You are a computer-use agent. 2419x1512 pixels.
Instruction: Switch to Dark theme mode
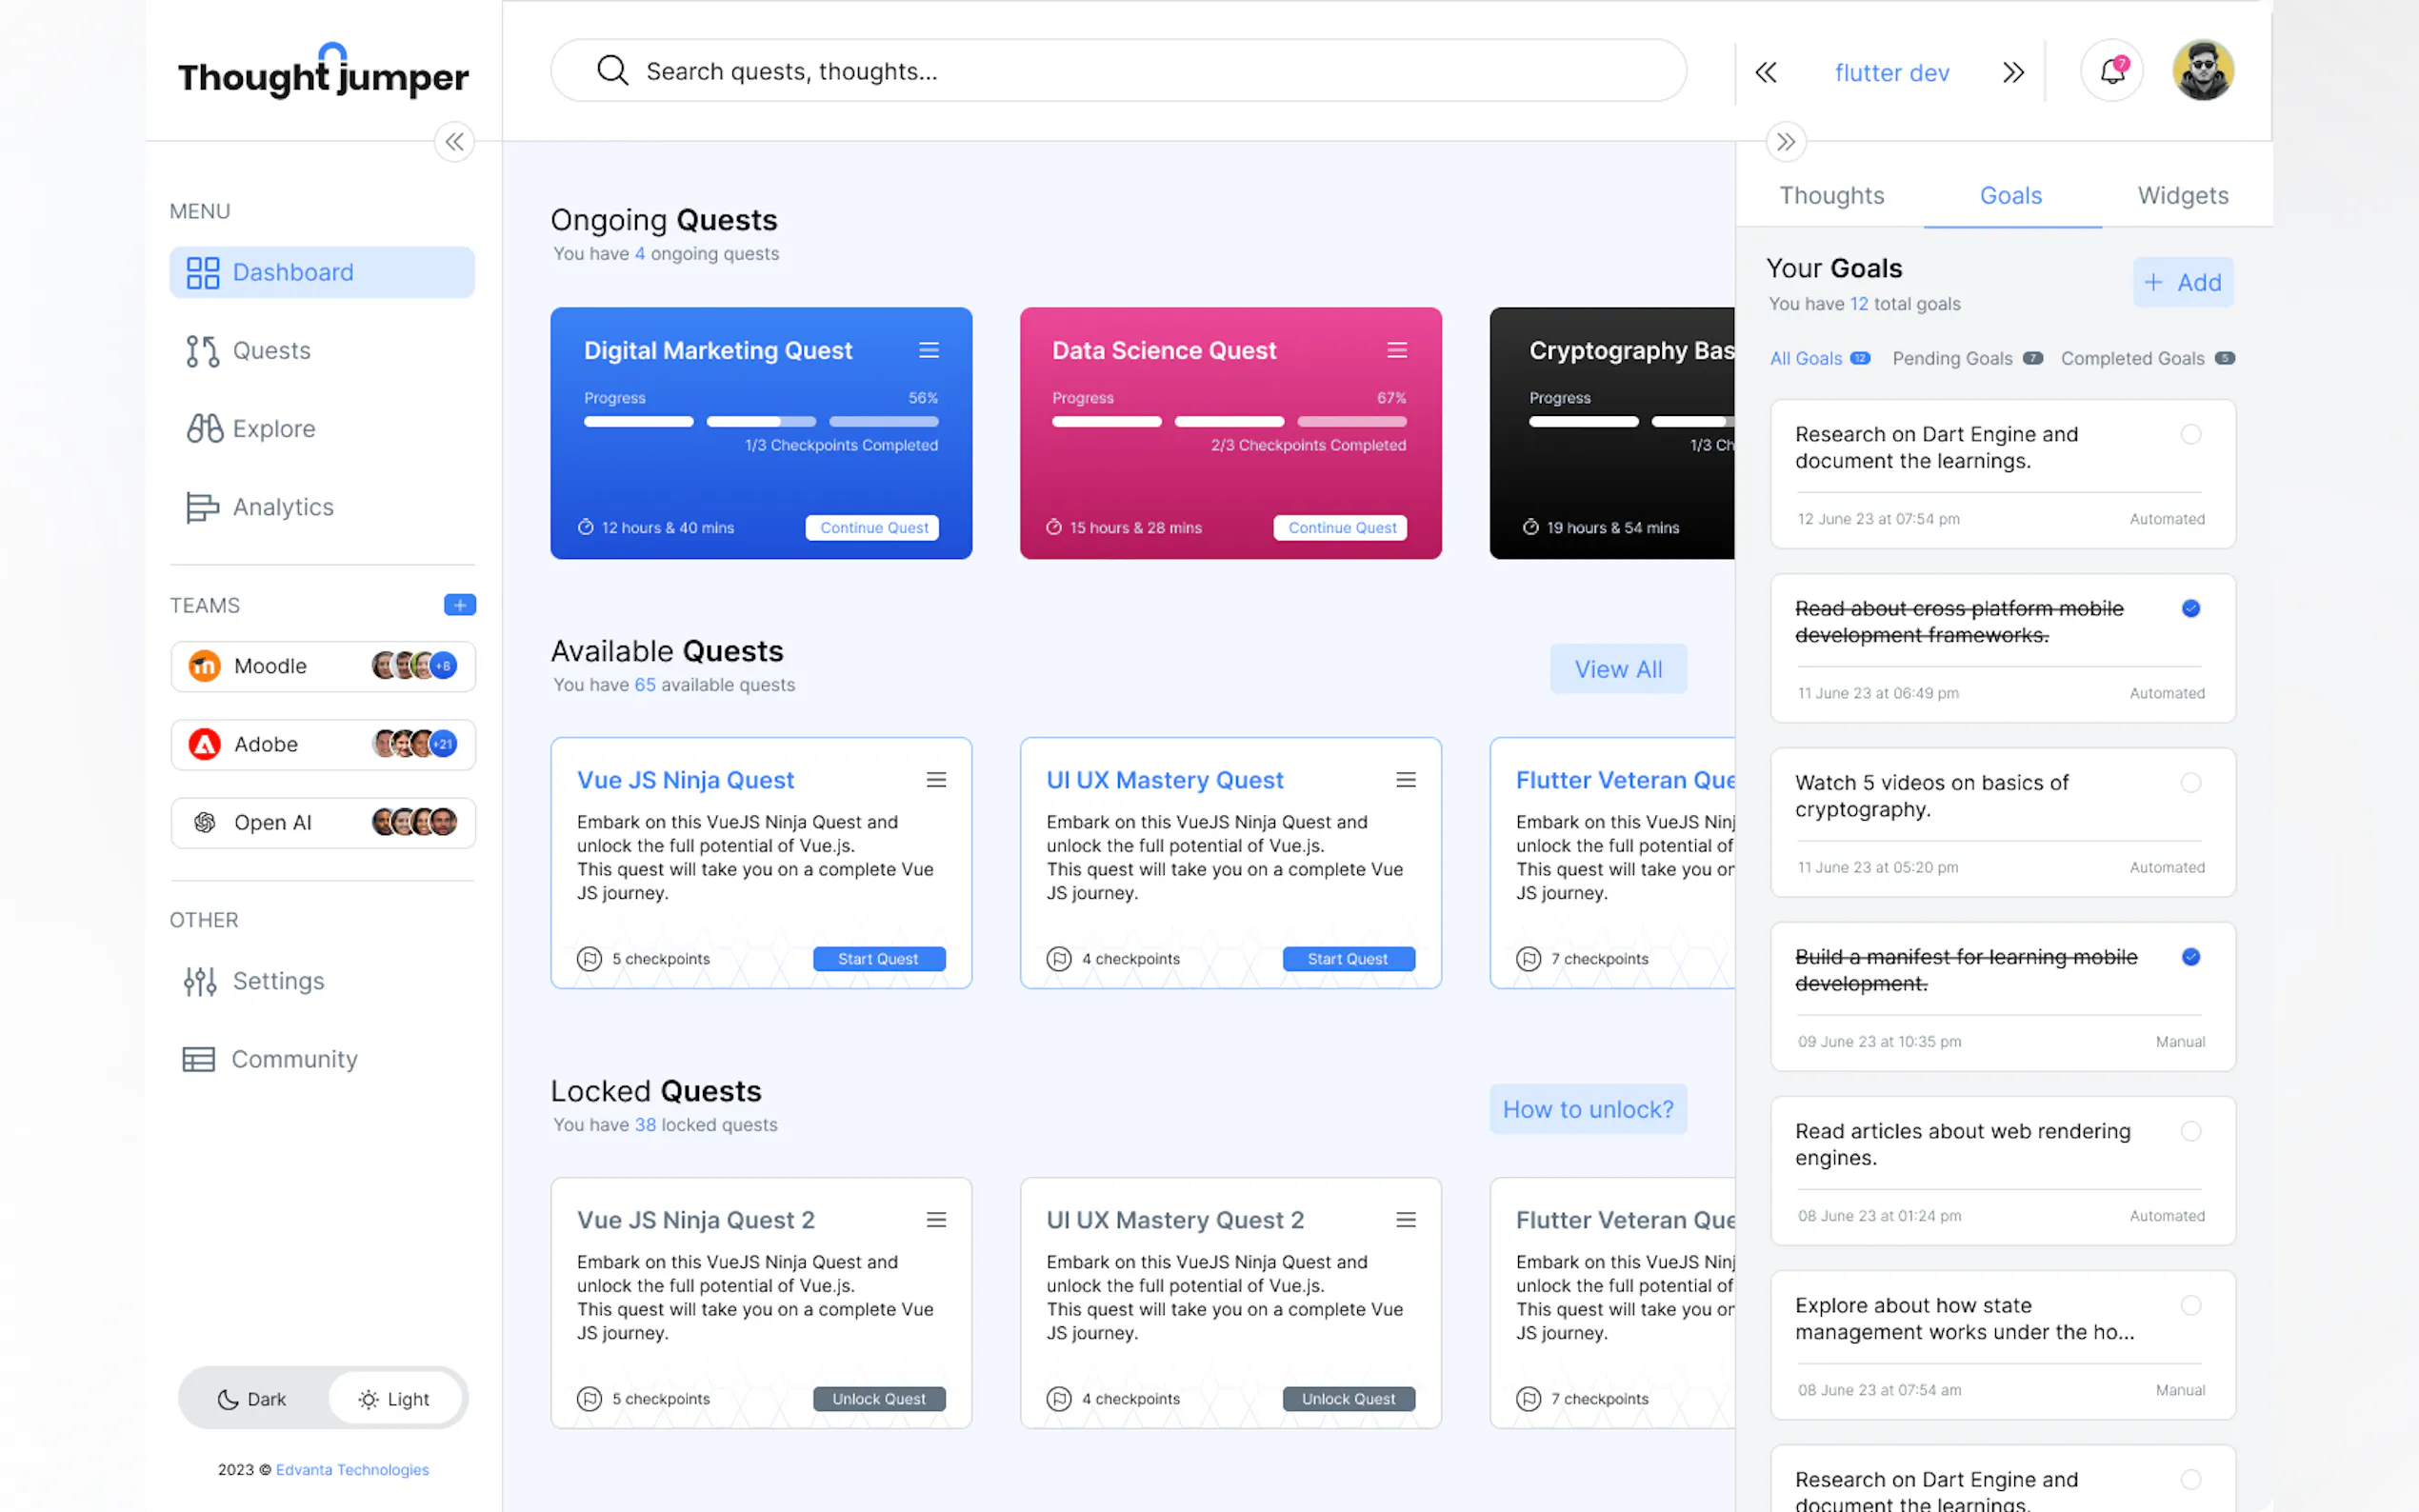pyautogui.click(x=253, y=1399)
